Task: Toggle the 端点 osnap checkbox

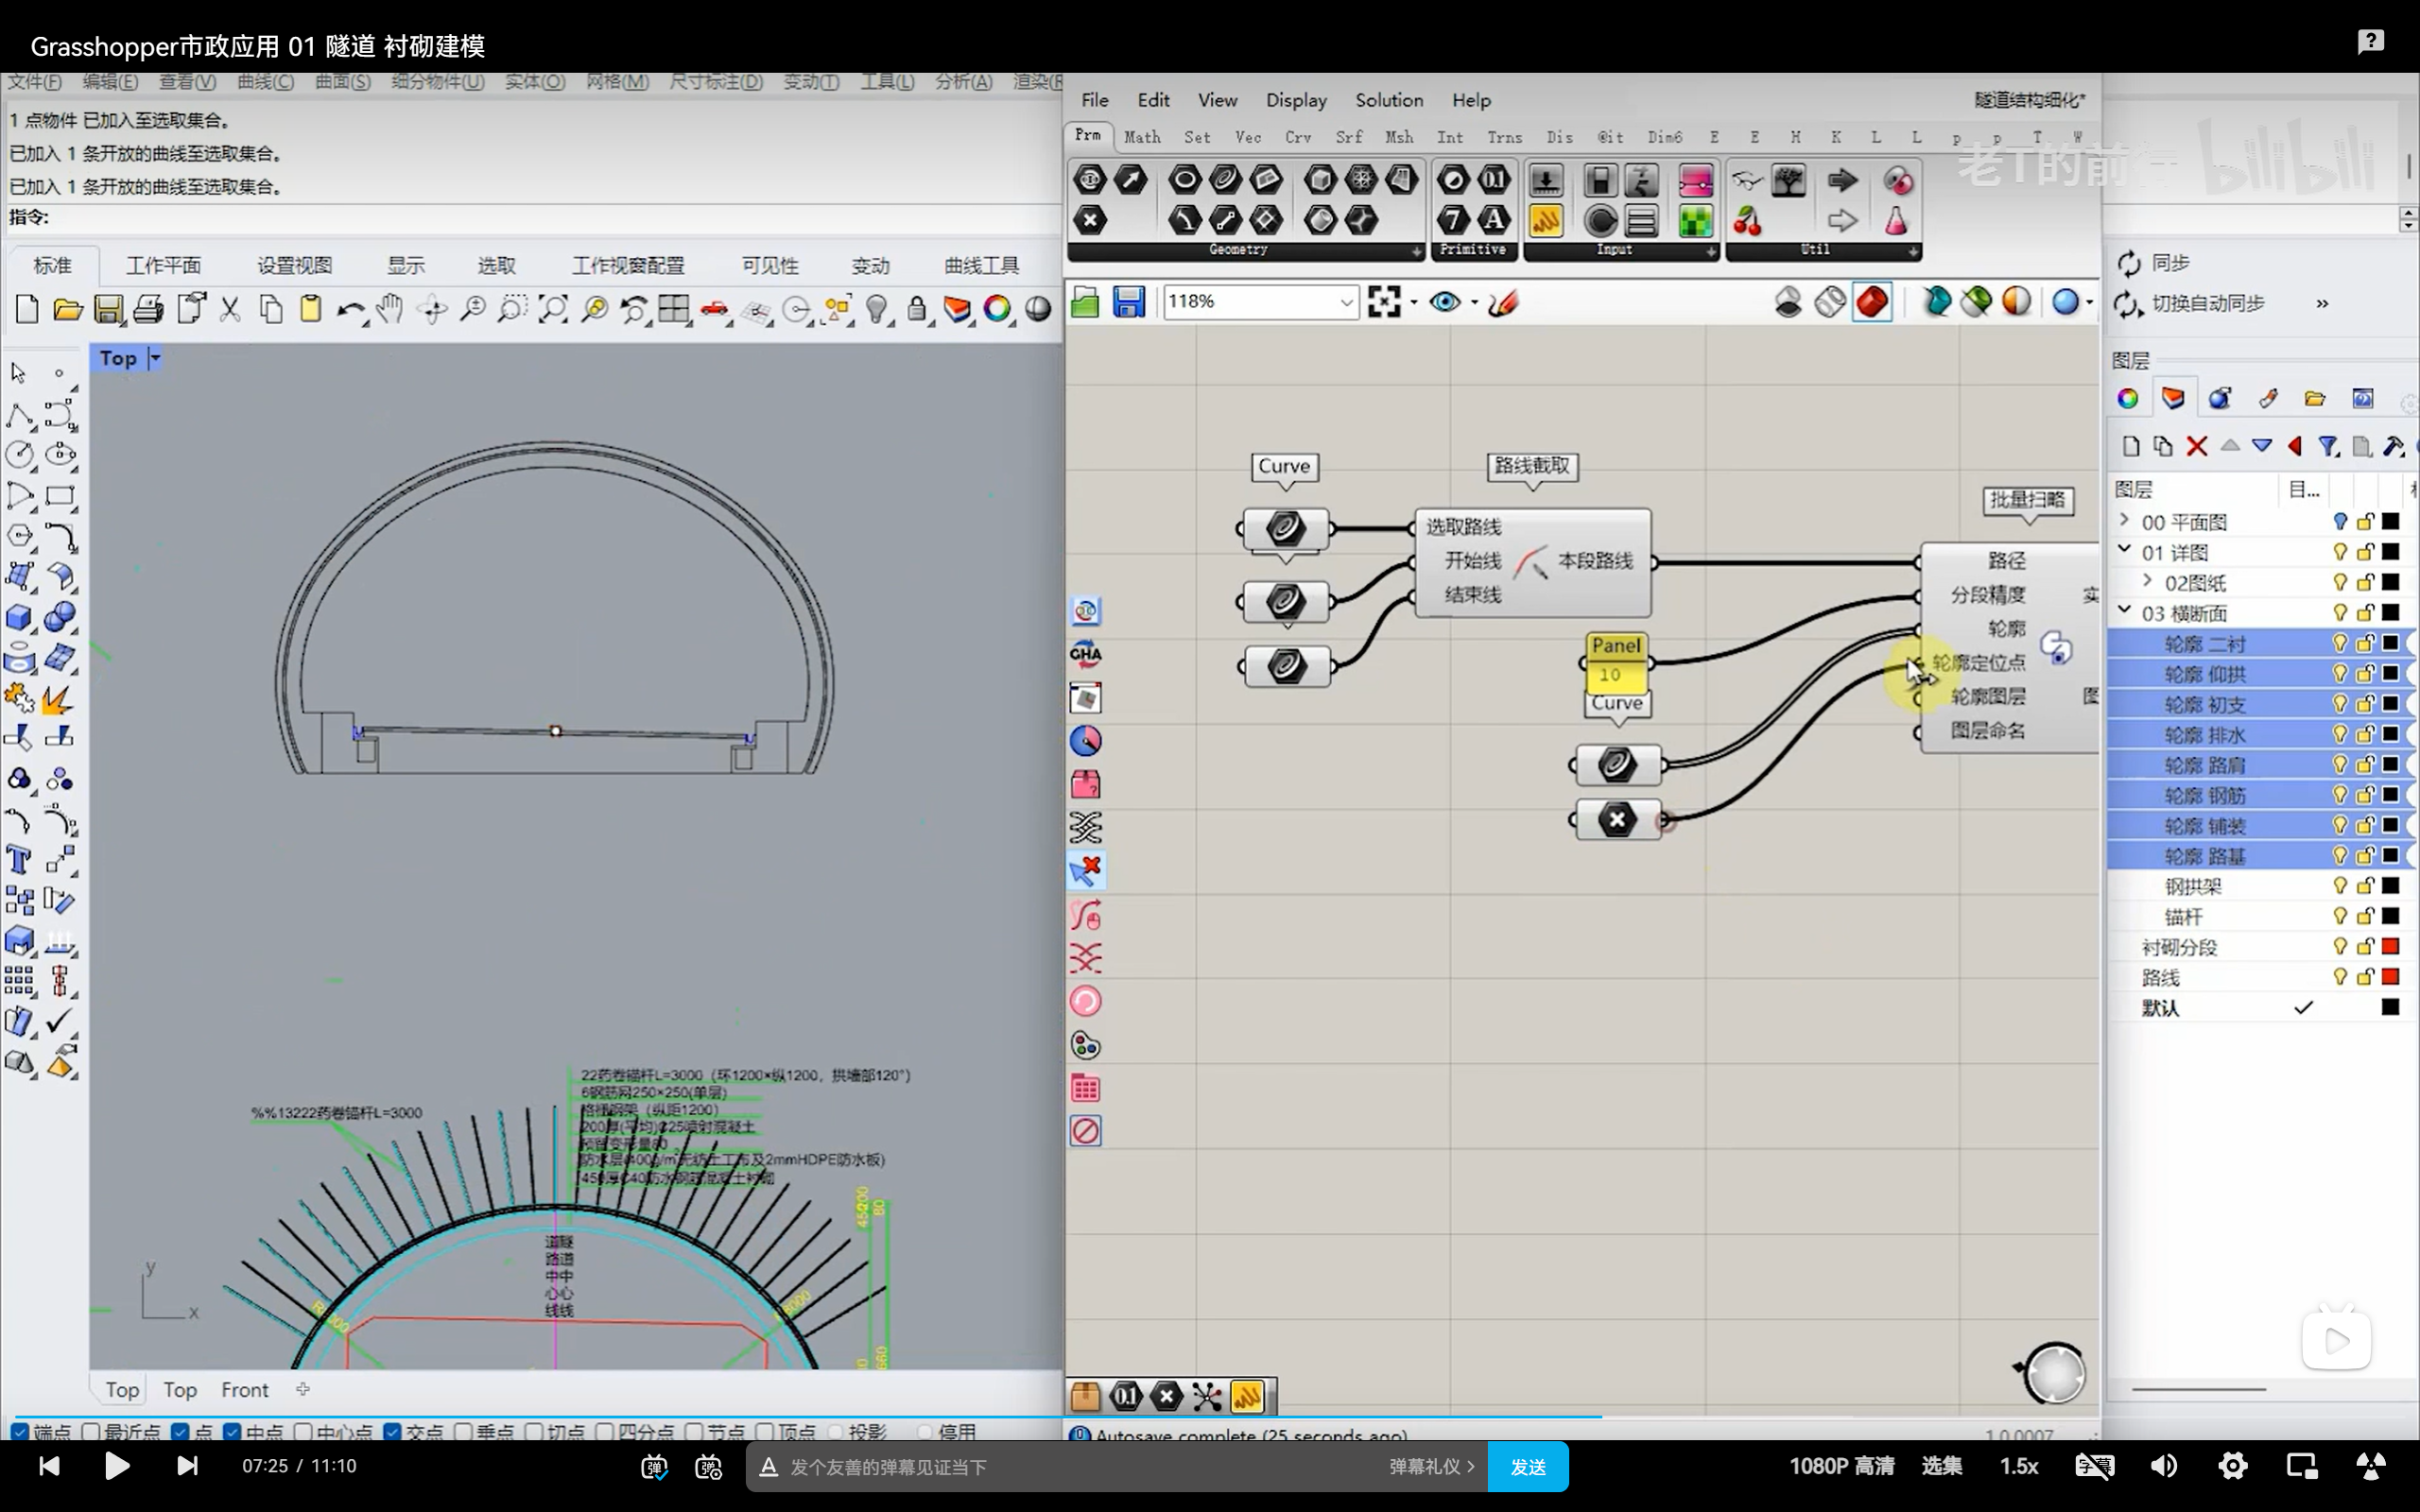Action: point(20,1432)
